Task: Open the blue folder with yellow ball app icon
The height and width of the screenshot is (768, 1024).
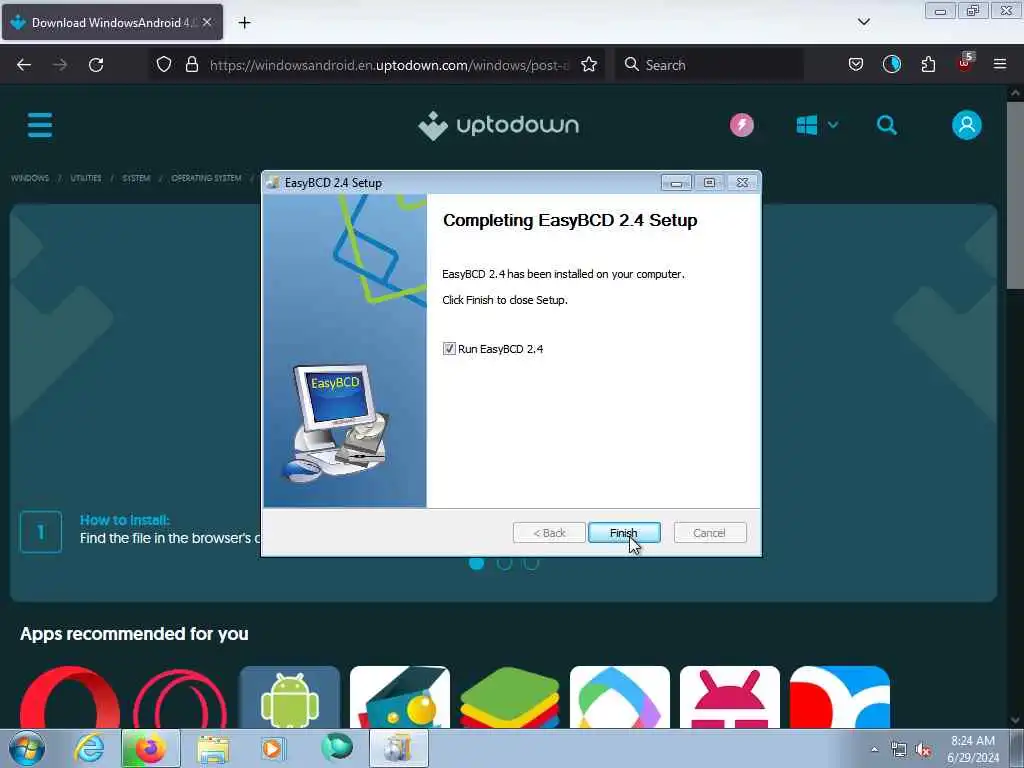Action: point(400,697)
